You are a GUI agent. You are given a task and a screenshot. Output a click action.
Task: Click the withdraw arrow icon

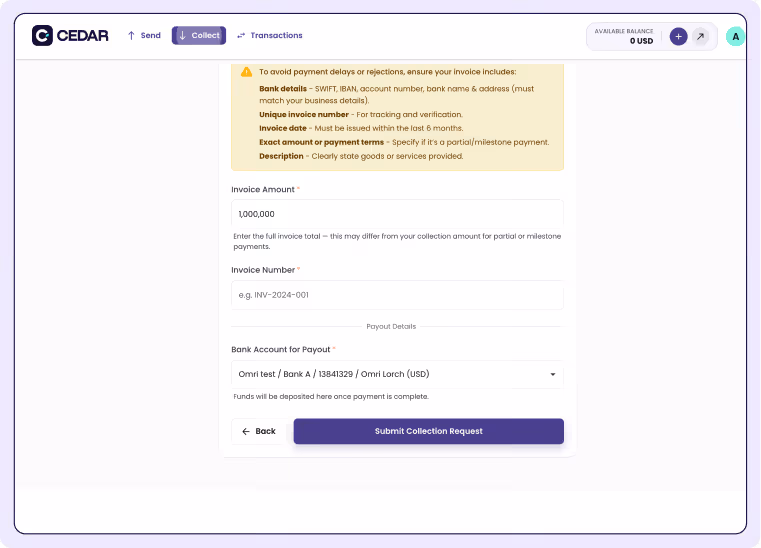pyautogui.click(x=700, y=36)
